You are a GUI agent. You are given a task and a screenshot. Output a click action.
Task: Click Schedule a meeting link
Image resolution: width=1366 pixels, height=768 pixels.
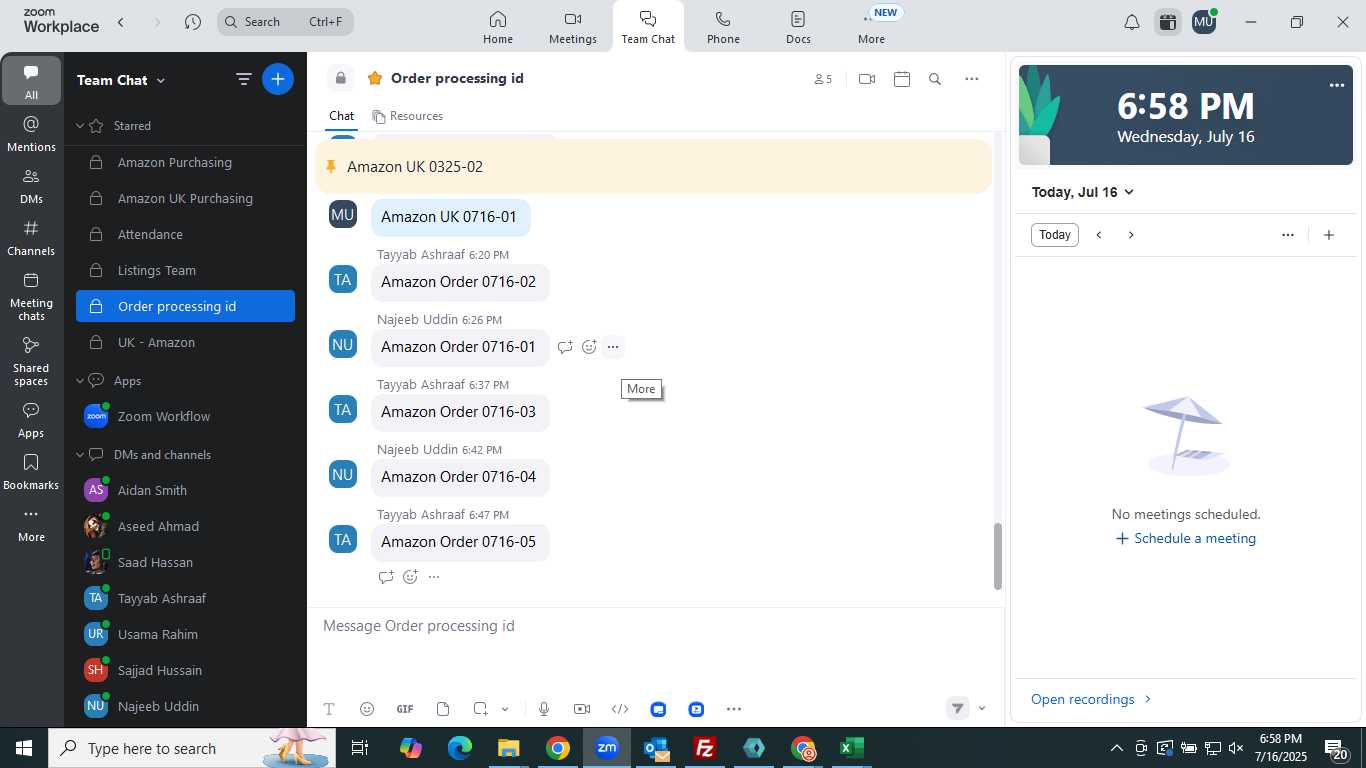point(1186,538)
